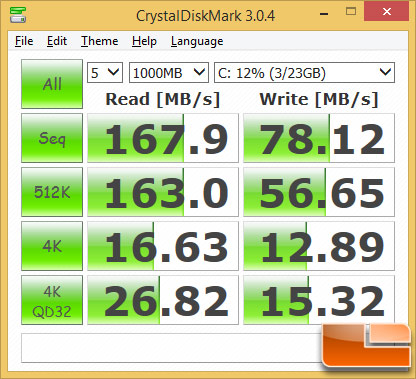Select the 512K read value 163.0
The image size is (416, 379).
(x=163, y=192)
